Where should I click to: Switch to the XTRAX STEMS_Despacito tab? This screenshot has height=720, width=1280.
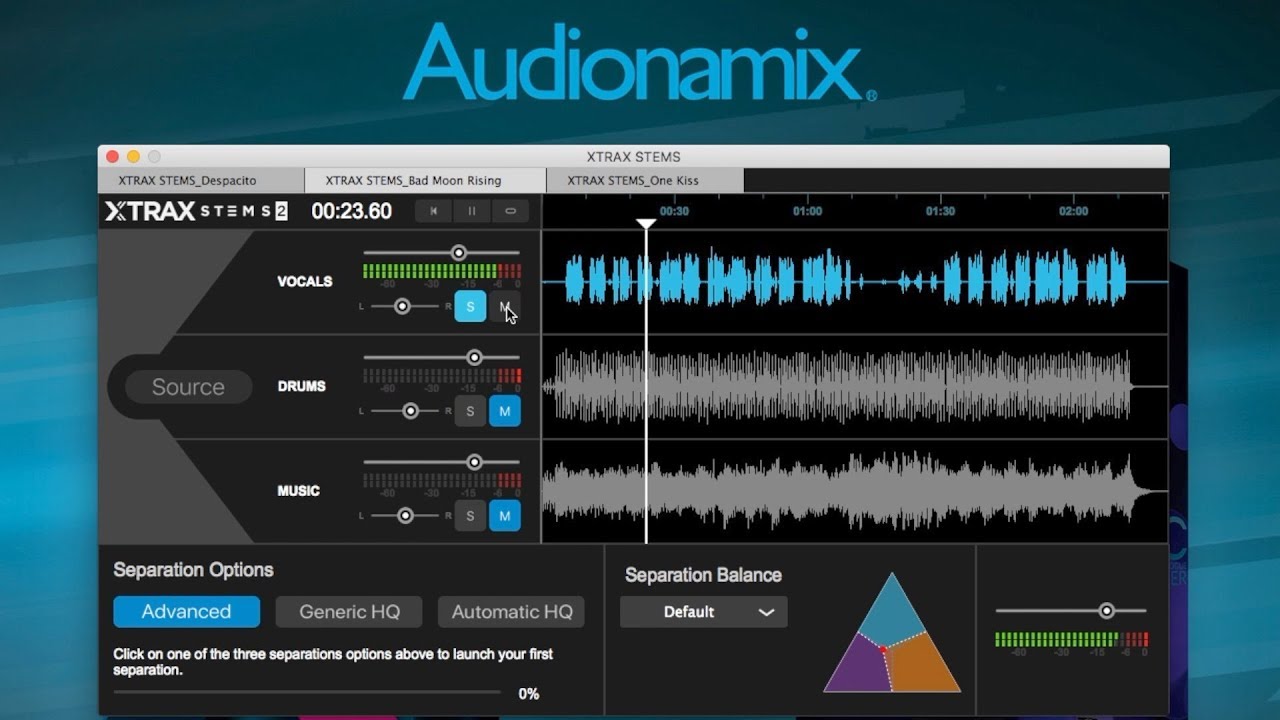click(x=201, y=181)
